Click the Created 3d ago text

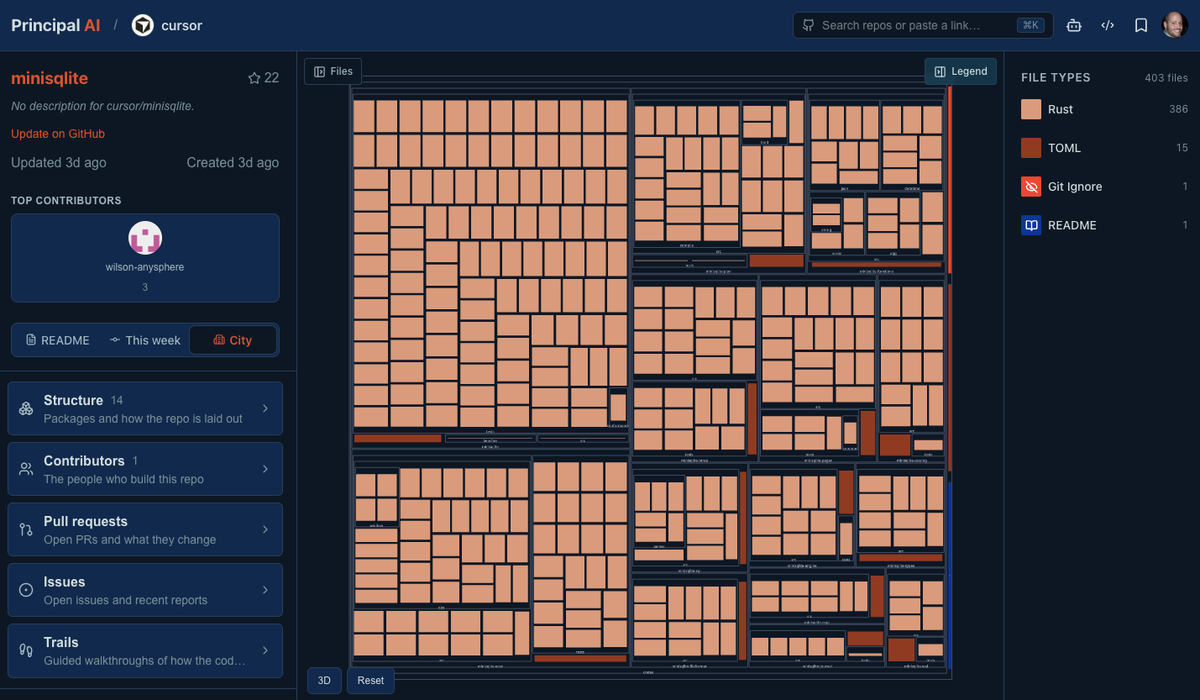(233, 163)
